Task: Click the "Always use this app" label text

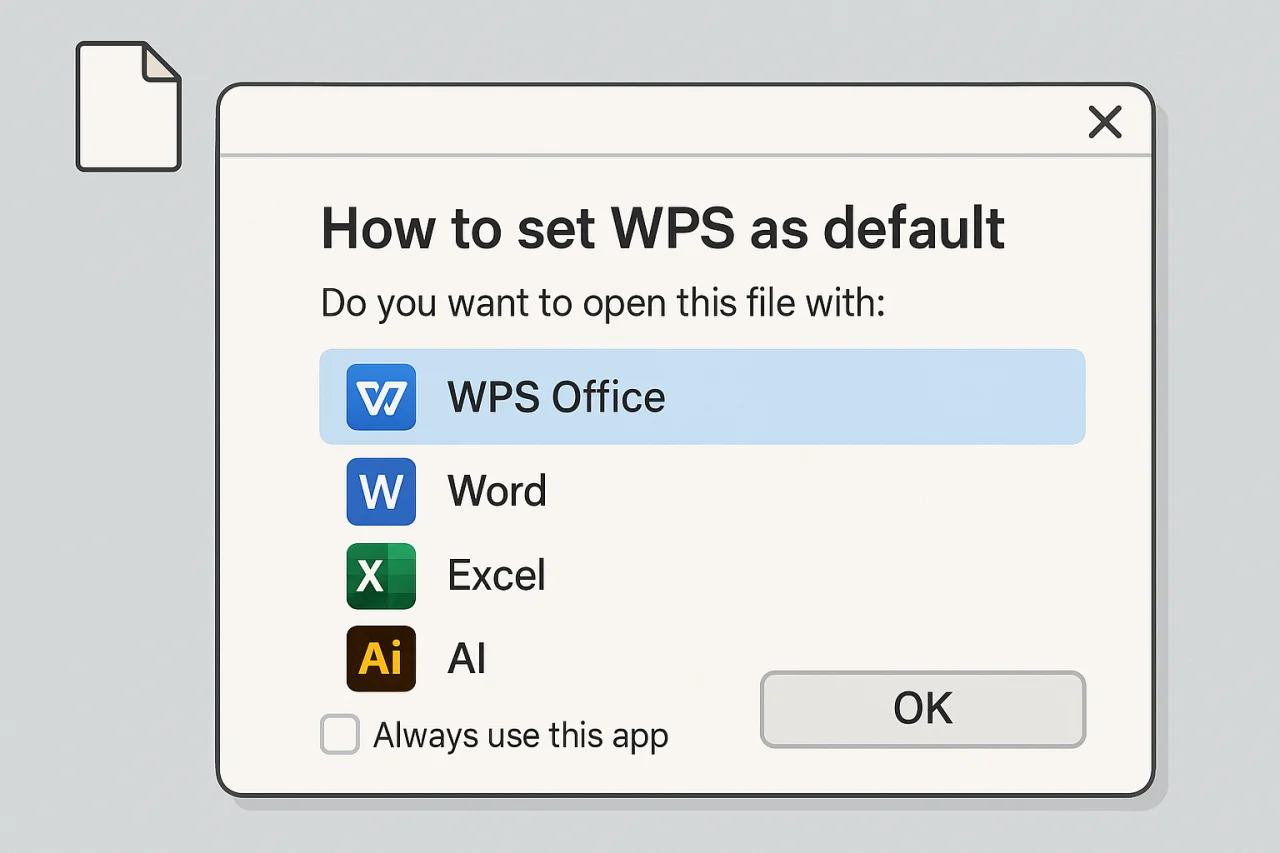Action: click(520, 736)
